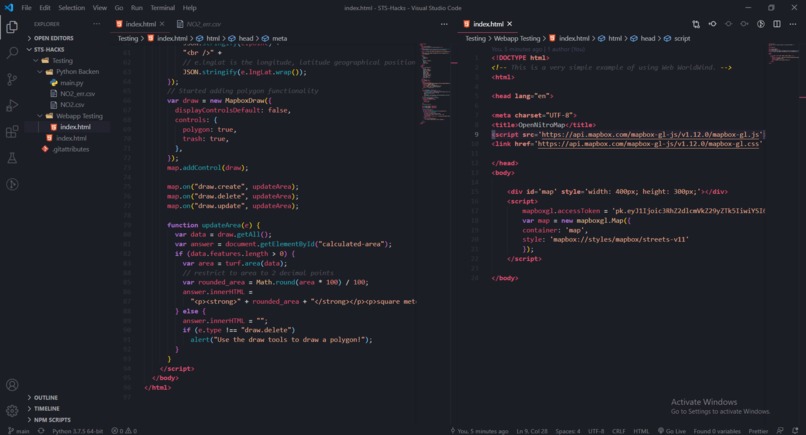Click Webapp Testing breadcrumb in right editor
The height and width of the screenshot is (435, 806).
coord(517,38)
